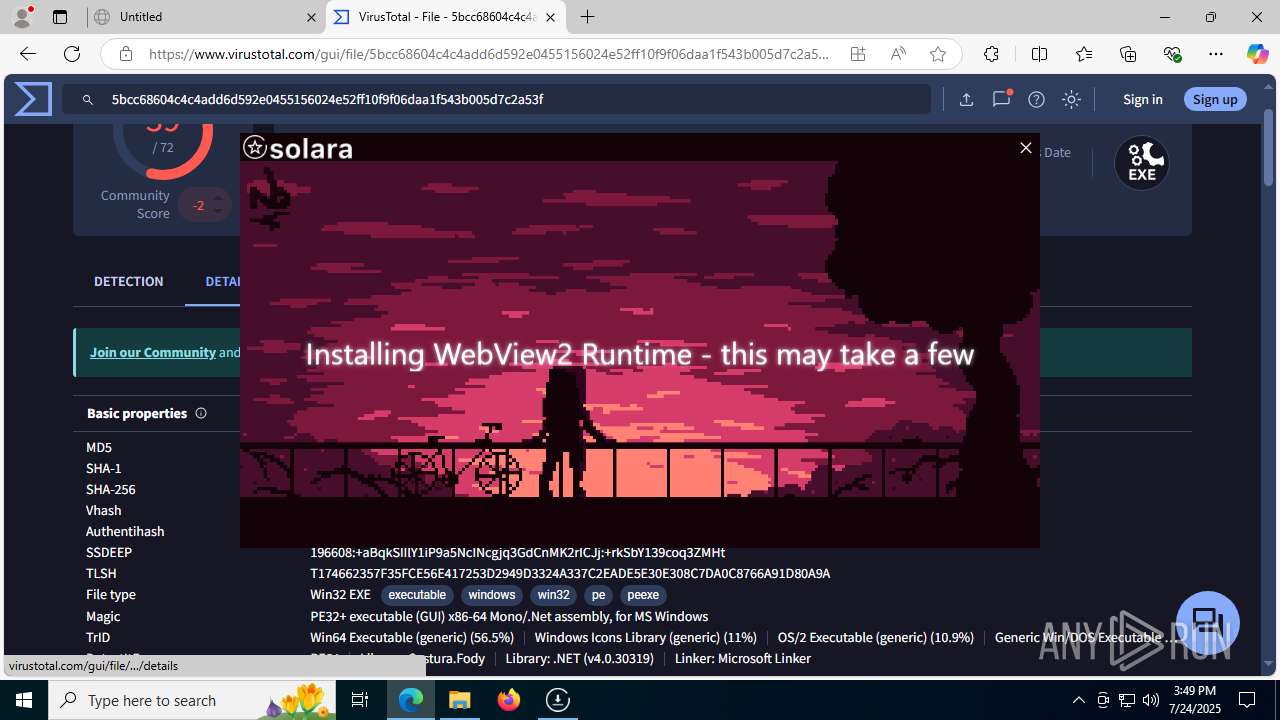This screenshot has width=1280, height=720.
Task: Open the notification center icon
Action: click(1247, 700)
